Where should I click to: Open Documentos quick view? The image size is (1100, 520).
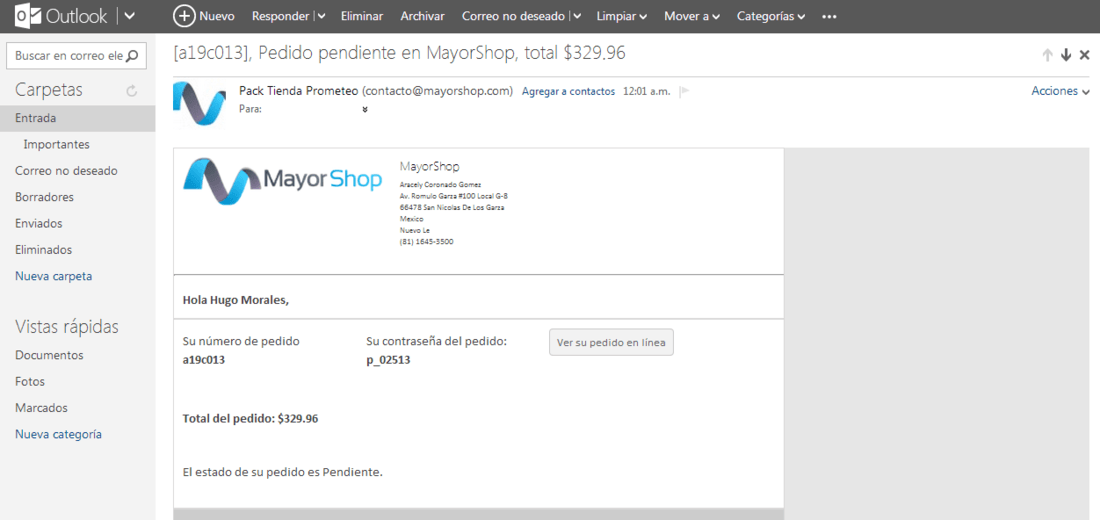click(x=49, y=355)
